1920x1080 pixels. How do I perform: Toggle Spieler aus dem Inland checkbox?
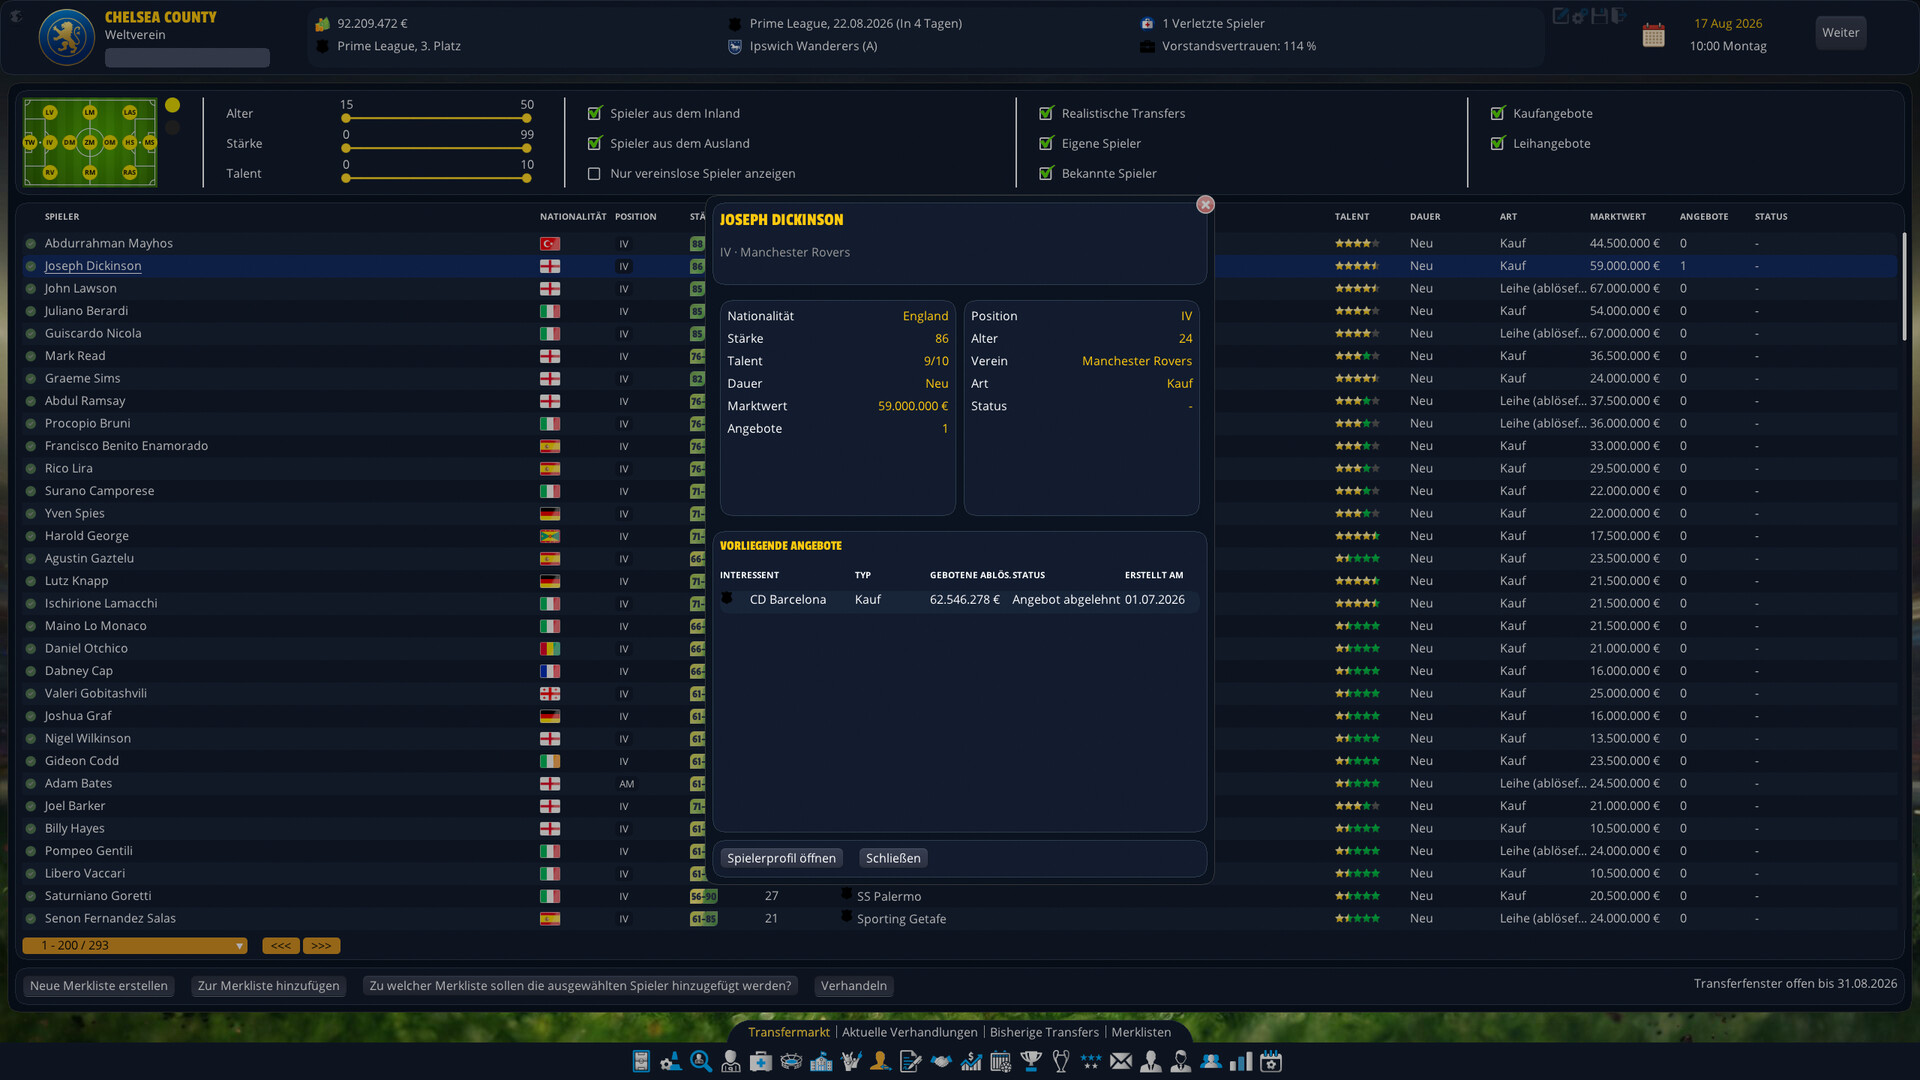pos(595,113)
